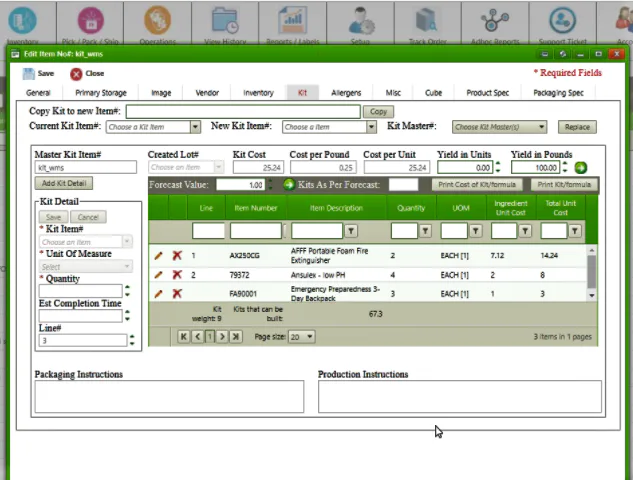
Task: Click the Save disk icon
Action: click(x=29, y=73)
